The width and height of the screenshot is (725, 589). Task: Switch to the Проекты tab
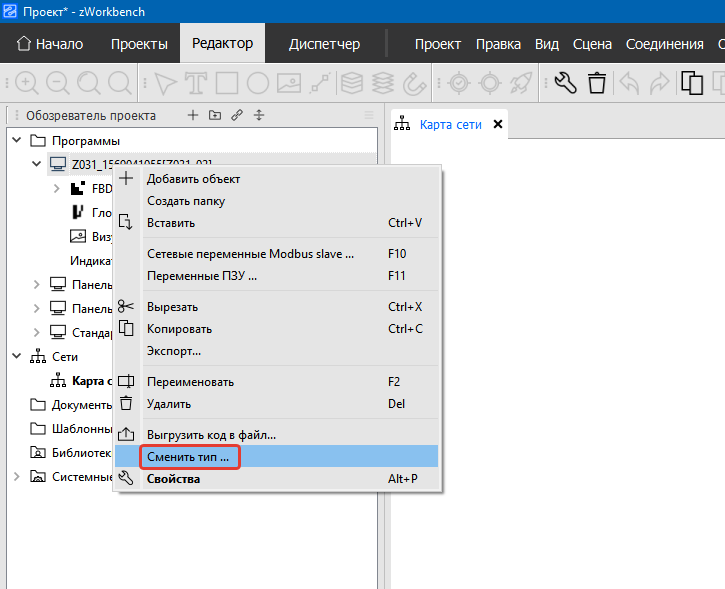click(139, 44)
